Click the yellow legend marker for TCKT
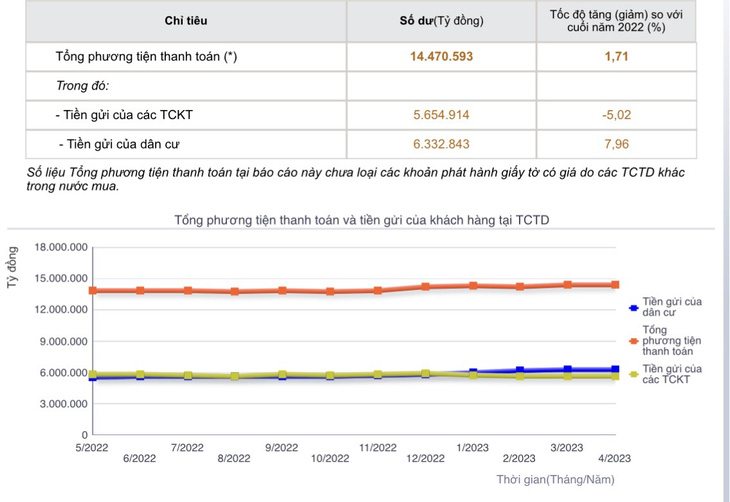 coord(633,374)
